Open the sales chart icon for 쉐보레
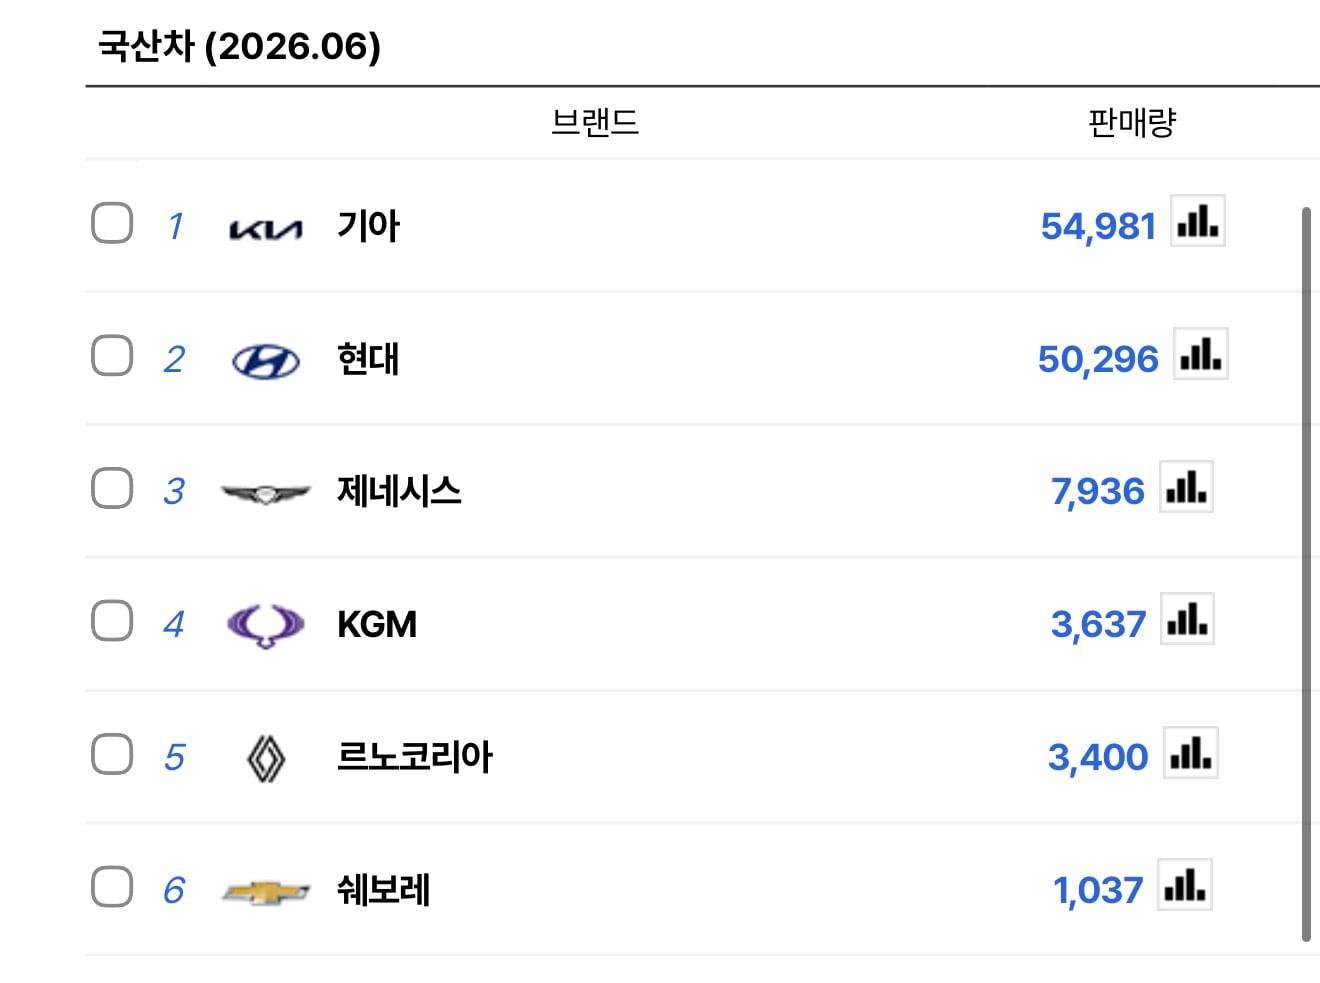 click(x=1185, y=885)
